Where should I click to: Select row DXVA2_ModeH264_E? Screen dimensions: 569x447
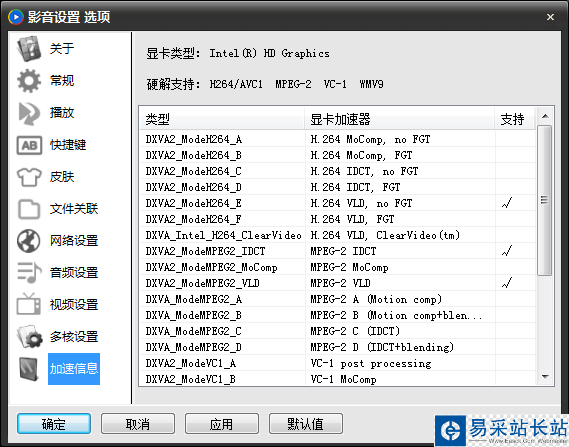[337, 203]
